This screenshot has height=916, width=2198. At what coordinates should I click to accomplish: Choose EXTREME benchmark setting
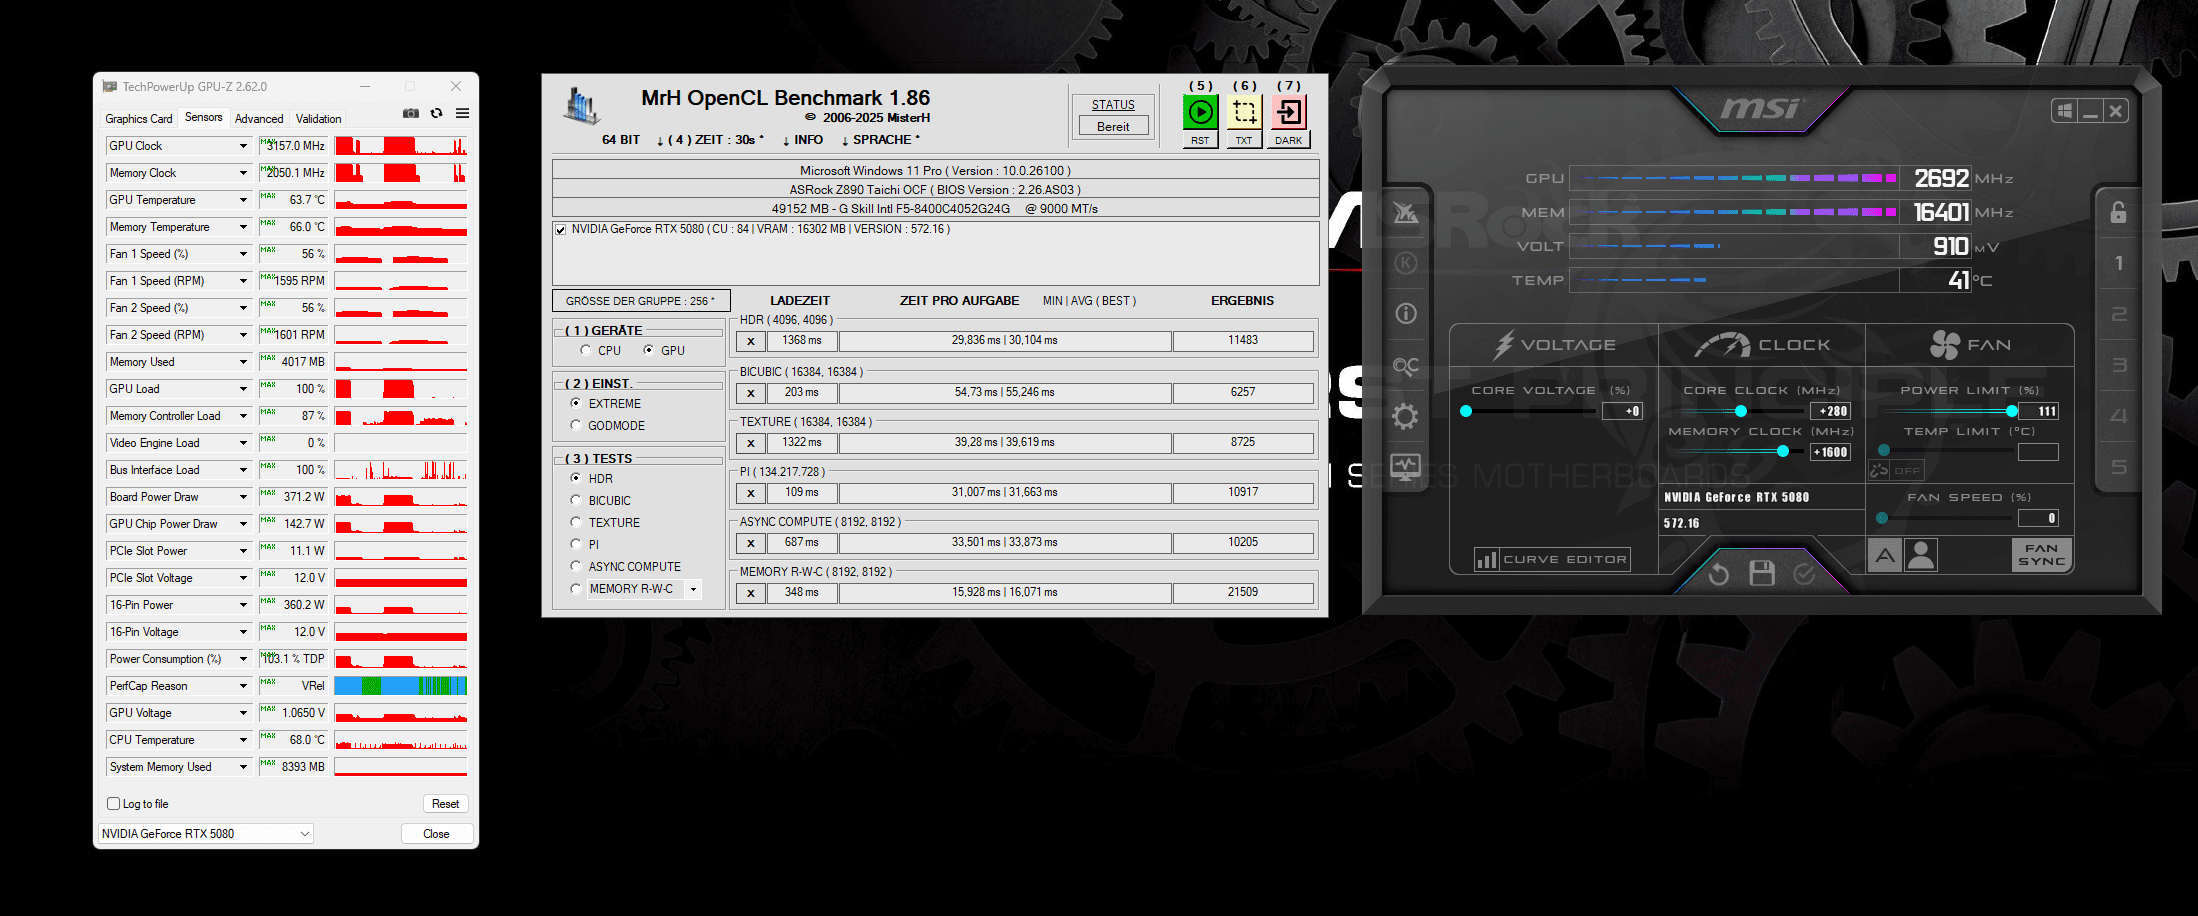tap(576, 404)
